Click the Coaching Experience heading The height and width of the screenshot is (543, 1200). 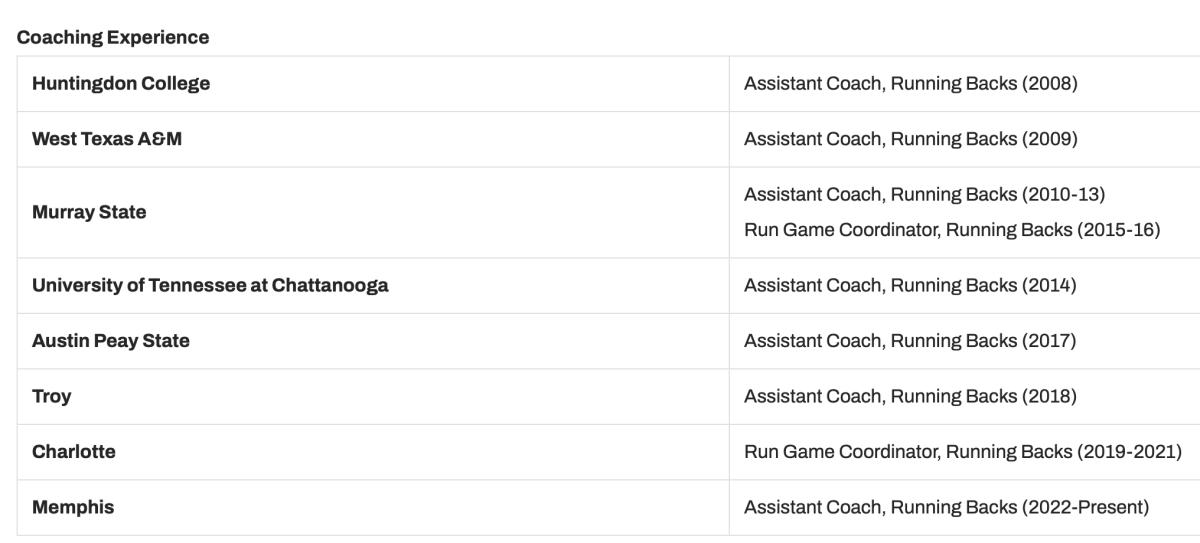[113, 37]
